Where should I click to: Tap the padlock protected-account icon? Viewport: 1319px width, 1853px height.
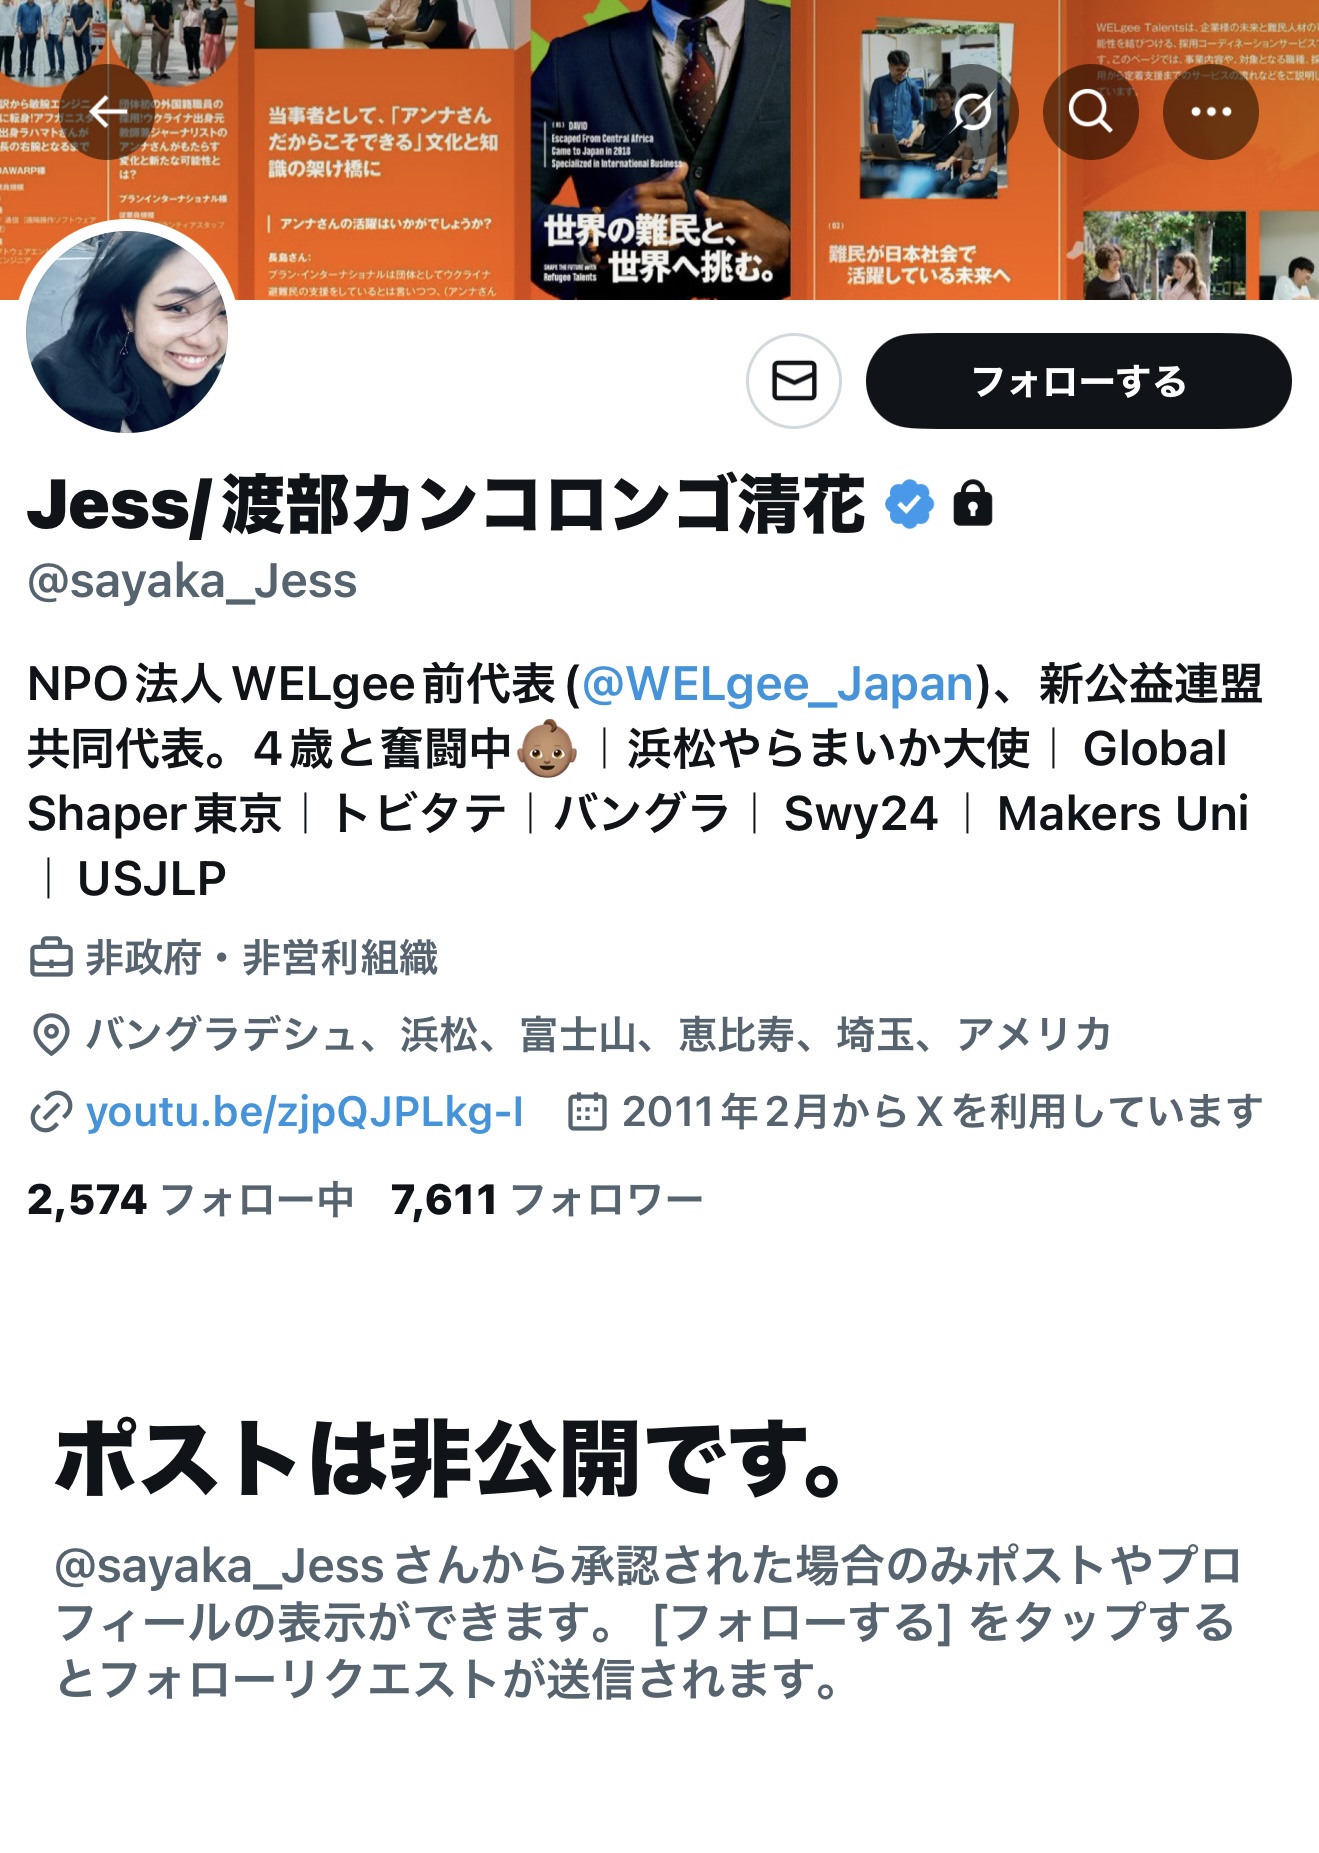pos(972,503)
